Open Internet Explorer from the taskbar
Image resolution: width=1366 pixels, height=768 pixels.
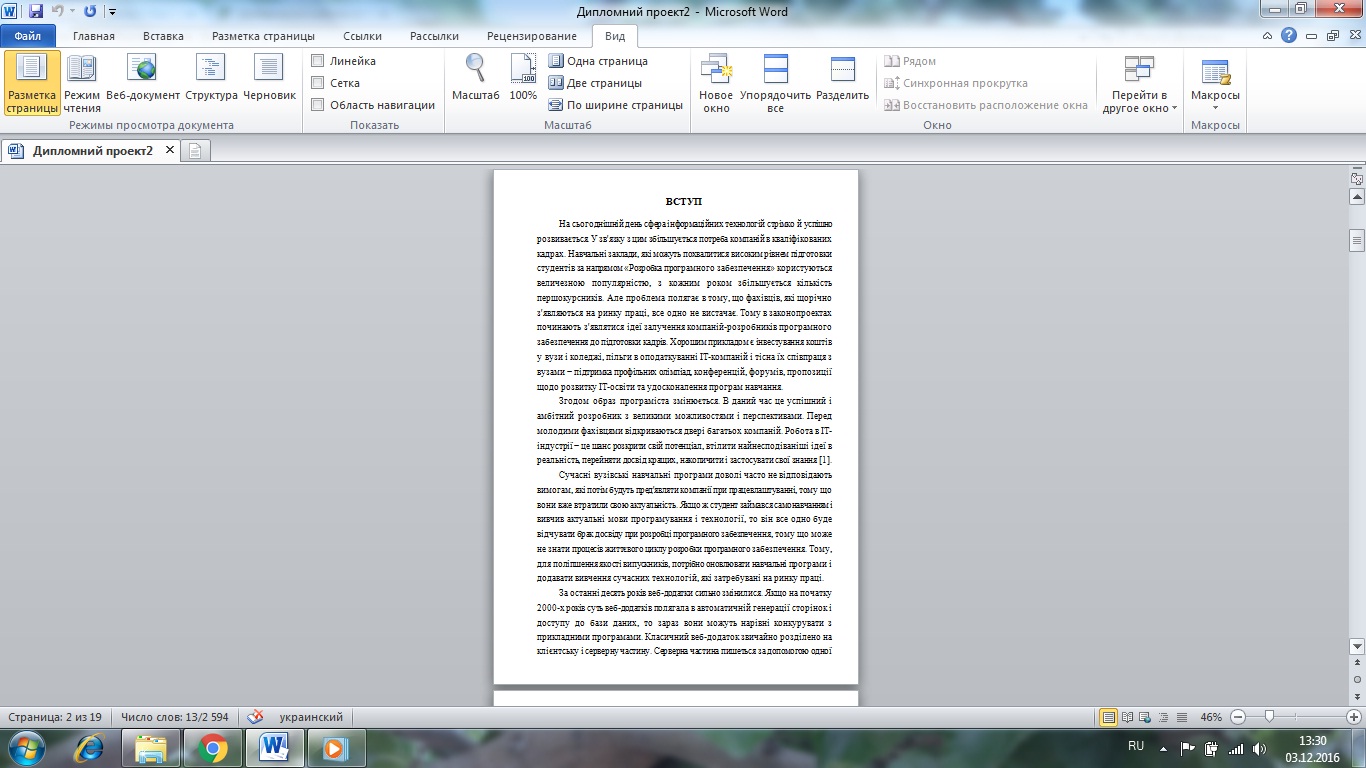[x=90, y=747]
